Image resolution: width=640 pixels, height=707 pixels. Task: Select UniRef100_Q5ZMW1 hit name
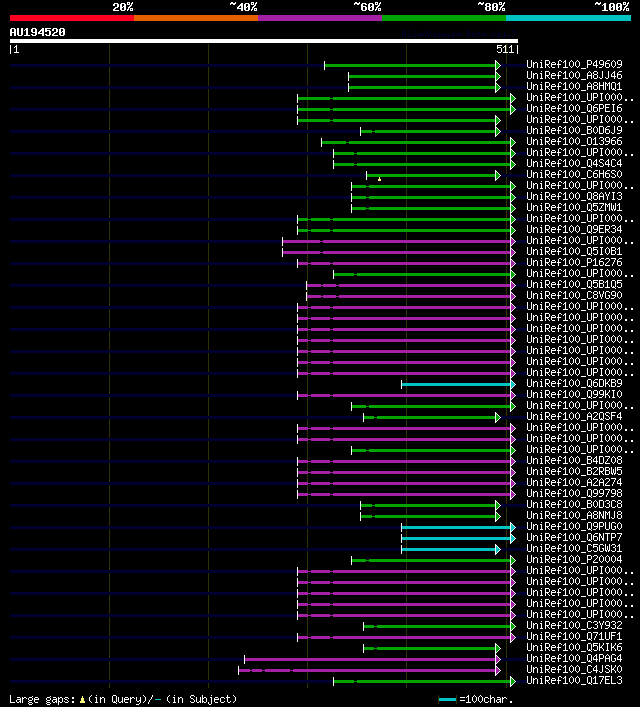574,207
